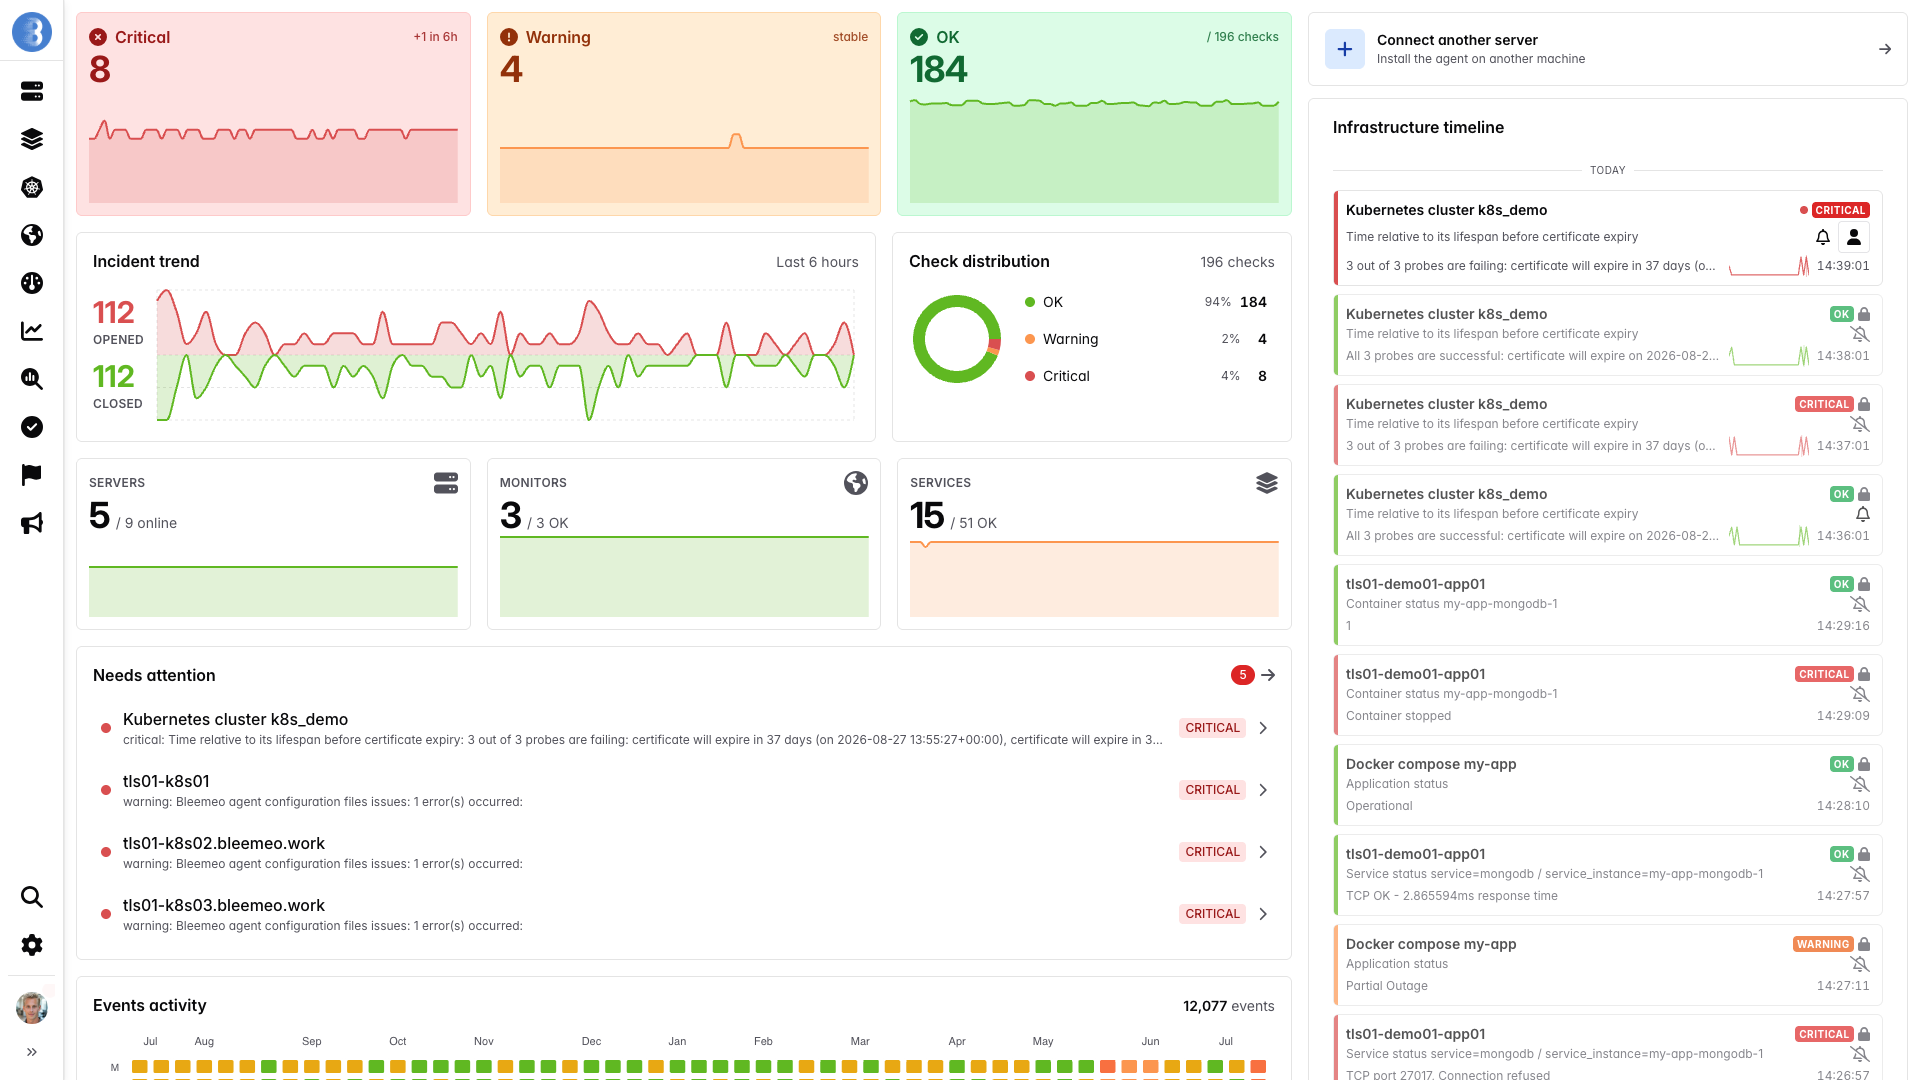
Task: Open the Warning summary card
Action: coord(684,114)
